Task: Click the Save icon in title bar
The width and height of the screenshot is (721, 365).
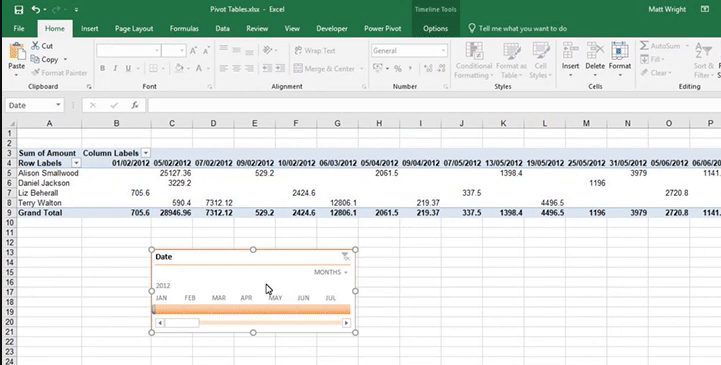Action: coord(19,9)
